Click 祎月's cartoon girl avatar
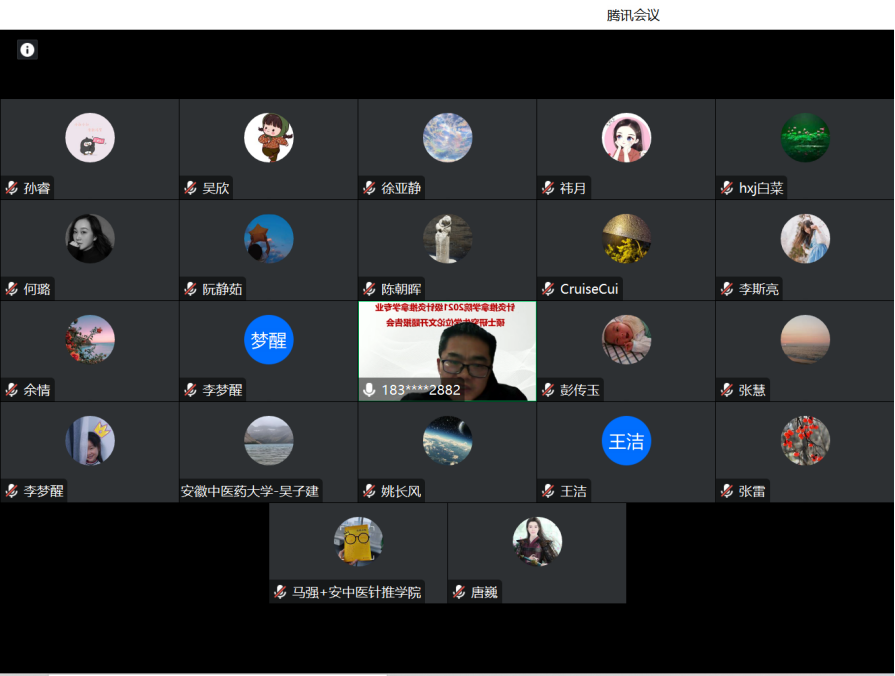This screenshot has height=676, width=895. pyautogui.click(x=626, y=138)
